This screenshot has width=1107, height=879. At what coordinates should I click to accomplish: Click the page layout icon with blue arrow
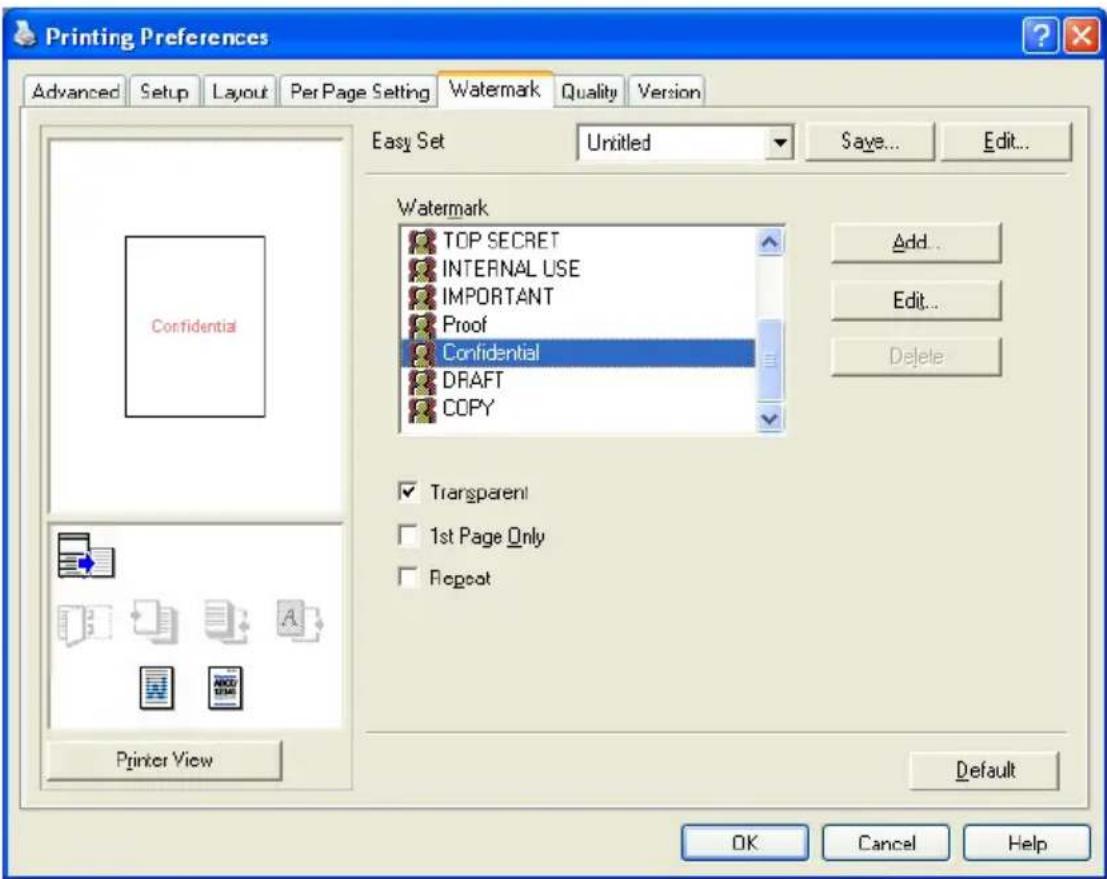point(85,556)
